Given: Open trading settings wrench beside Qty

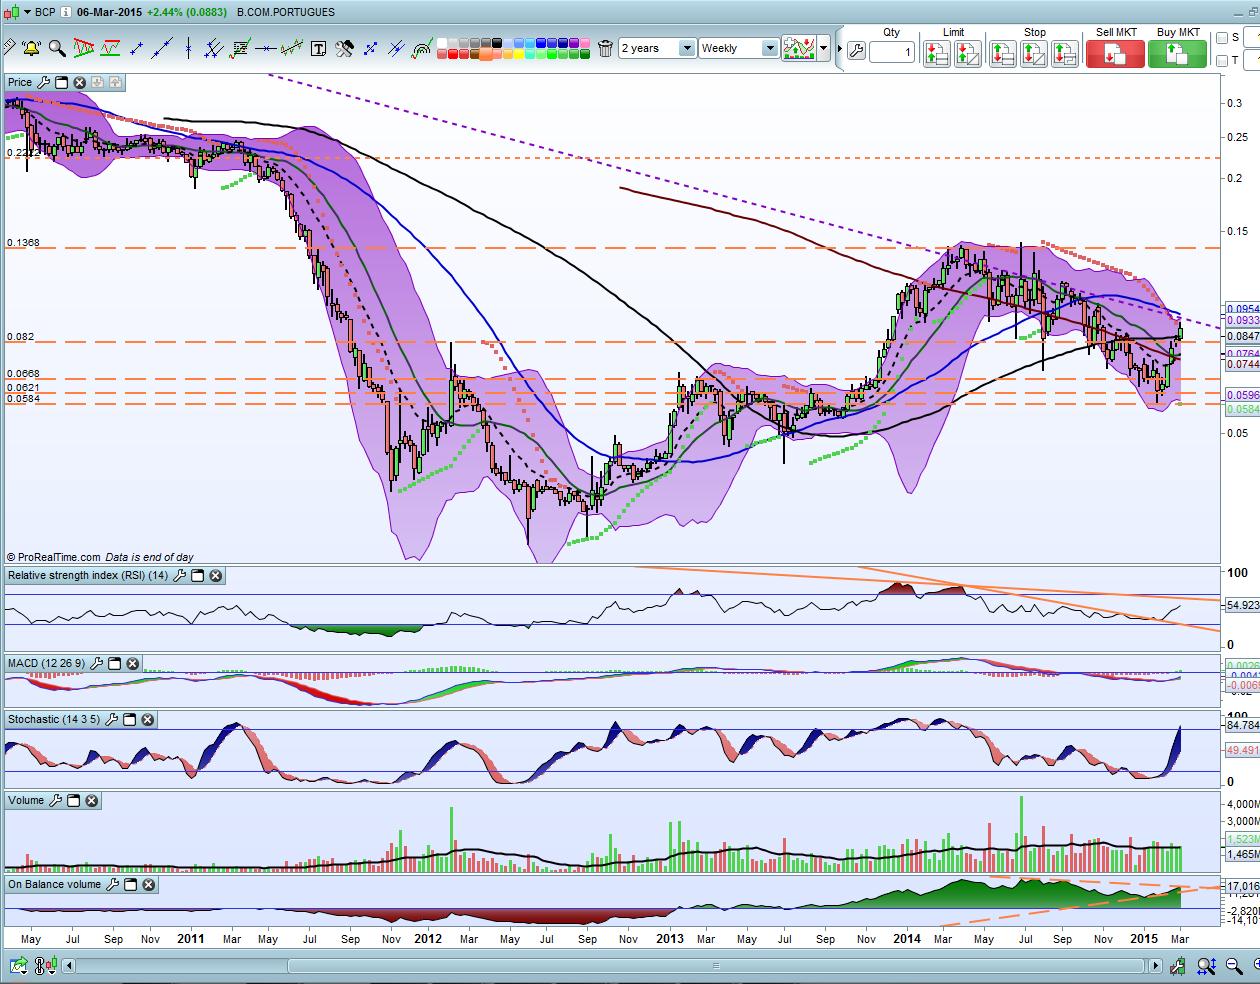Looking at the screenshot, I should (x=856, y=51).
